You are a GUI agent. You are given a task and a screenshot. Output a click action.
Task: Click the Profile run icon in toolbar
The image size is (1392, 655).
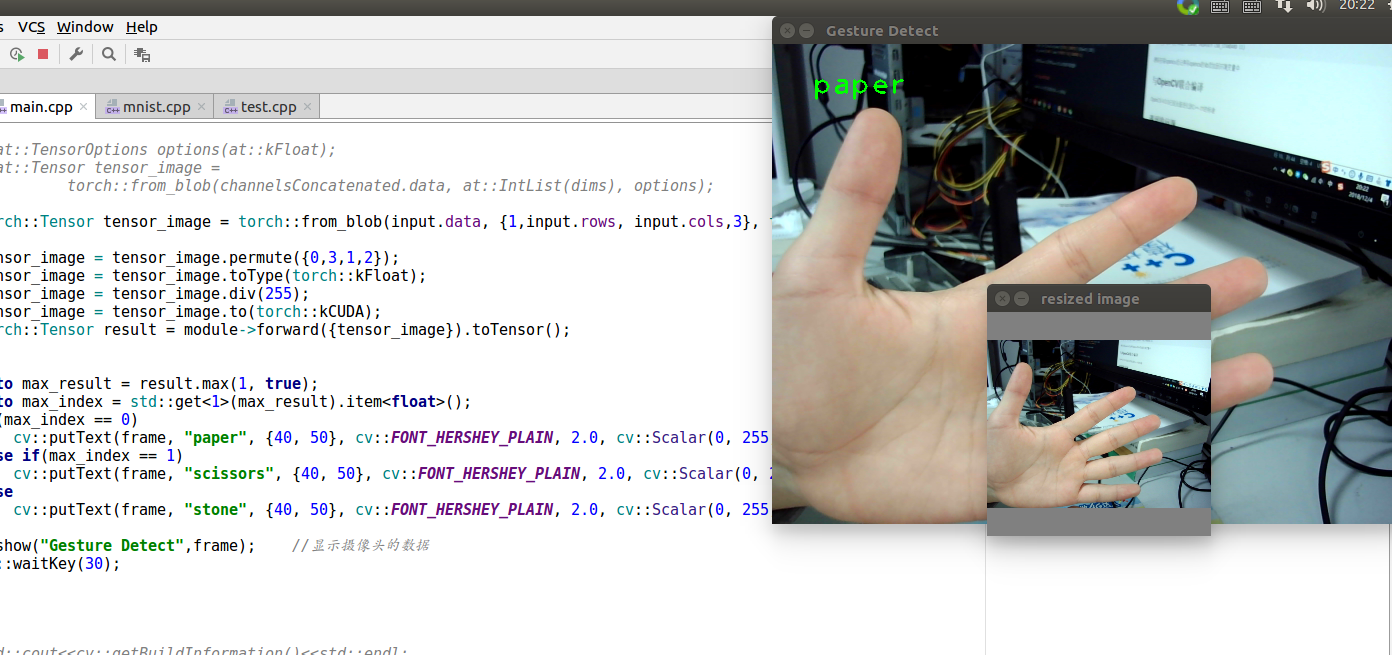(17, 54)
